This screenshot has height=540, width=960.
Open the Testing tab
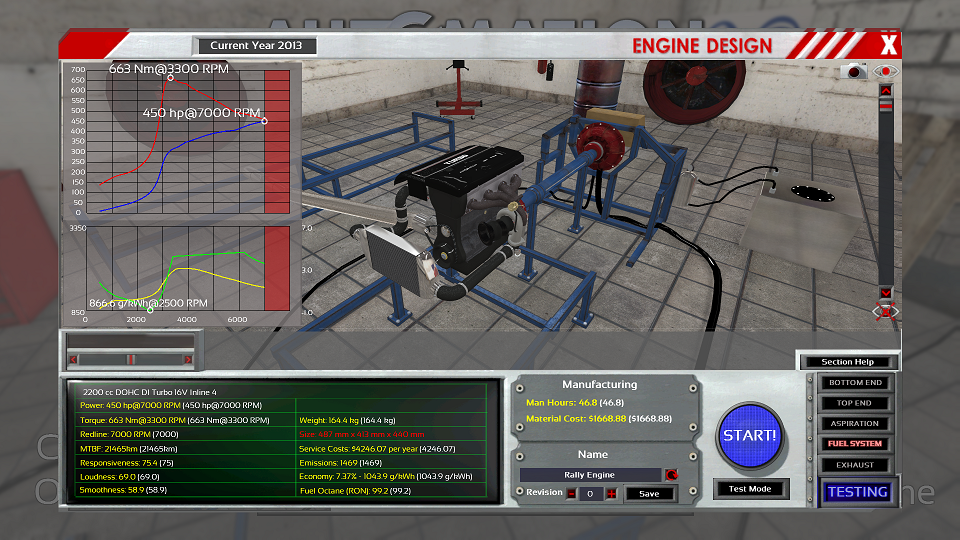(x=857, y=492)
